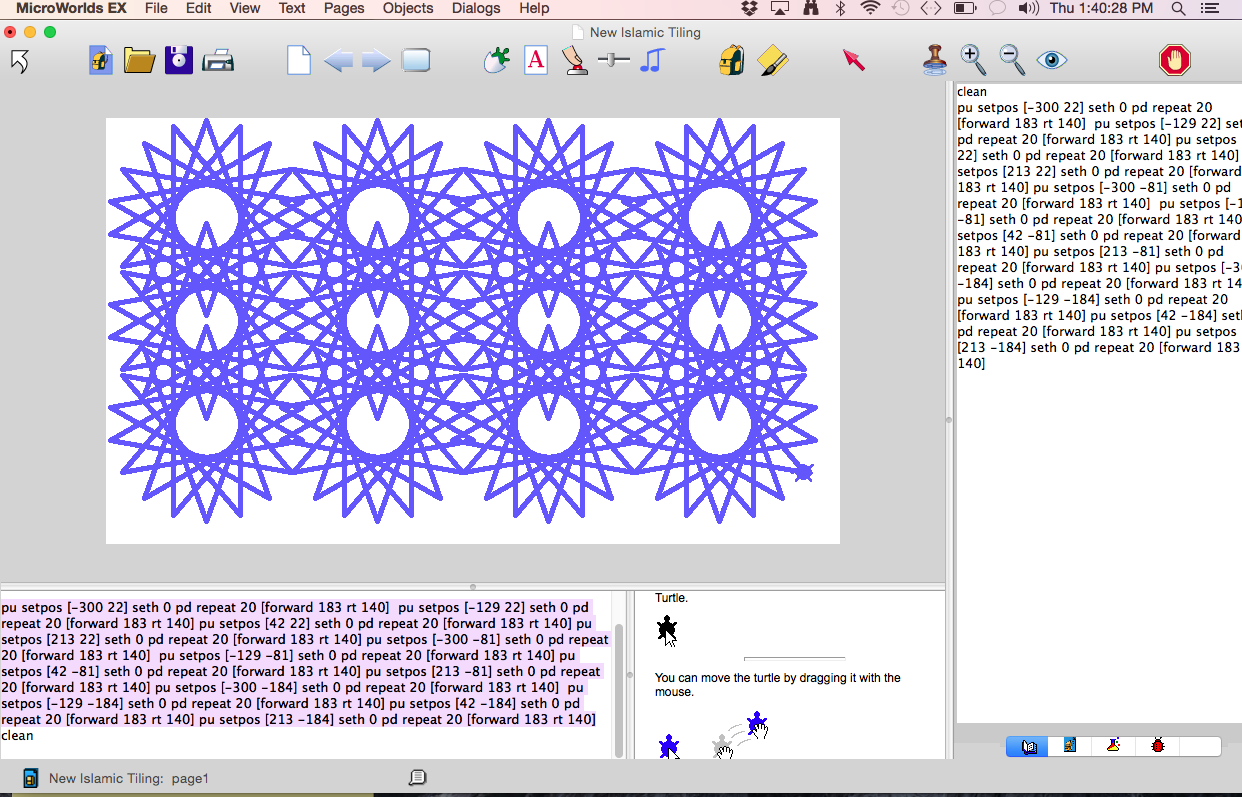This screenshot has width=1242, height=797.
Task: Click the Next Page right arrow button
Action: point(376,61)
